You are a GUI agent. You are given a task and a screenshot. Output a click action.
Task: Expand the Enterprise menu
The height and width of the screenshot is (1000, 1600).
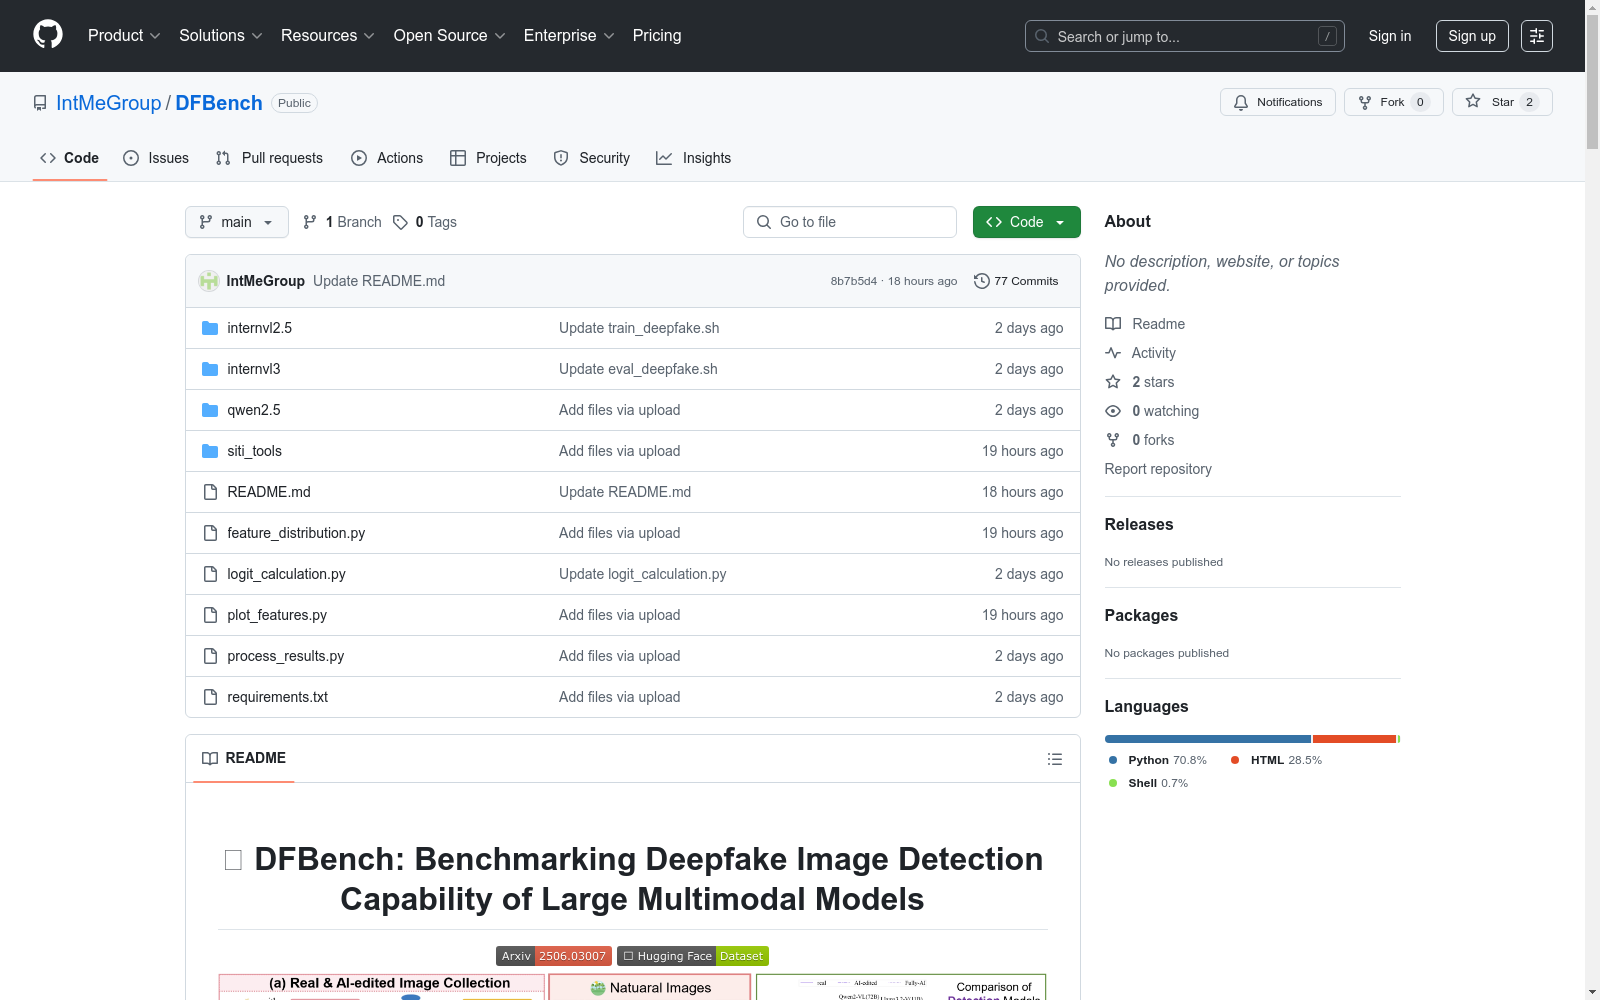pos(569,36)
